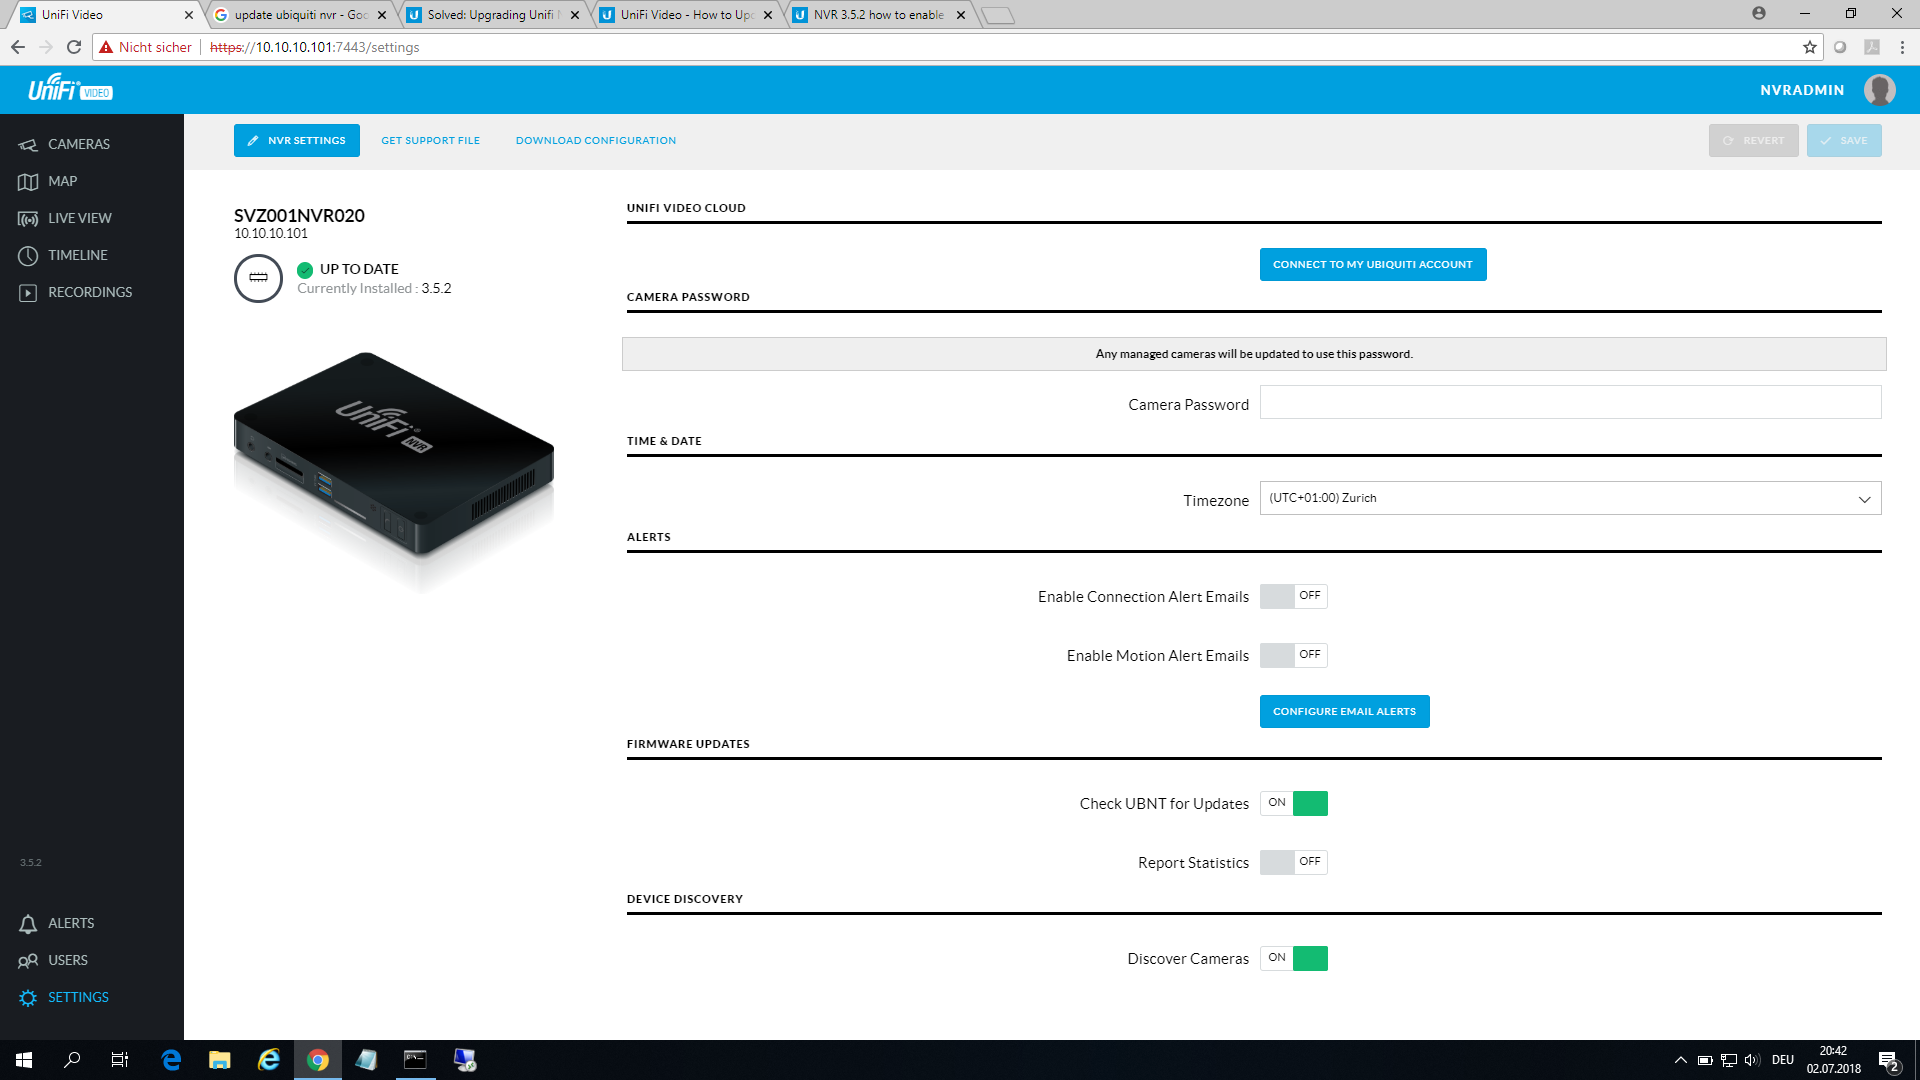Viewport: 1920px width, 1080px height.
Task: Expand the Timezone dropdown
Action: coord(1570,498)
